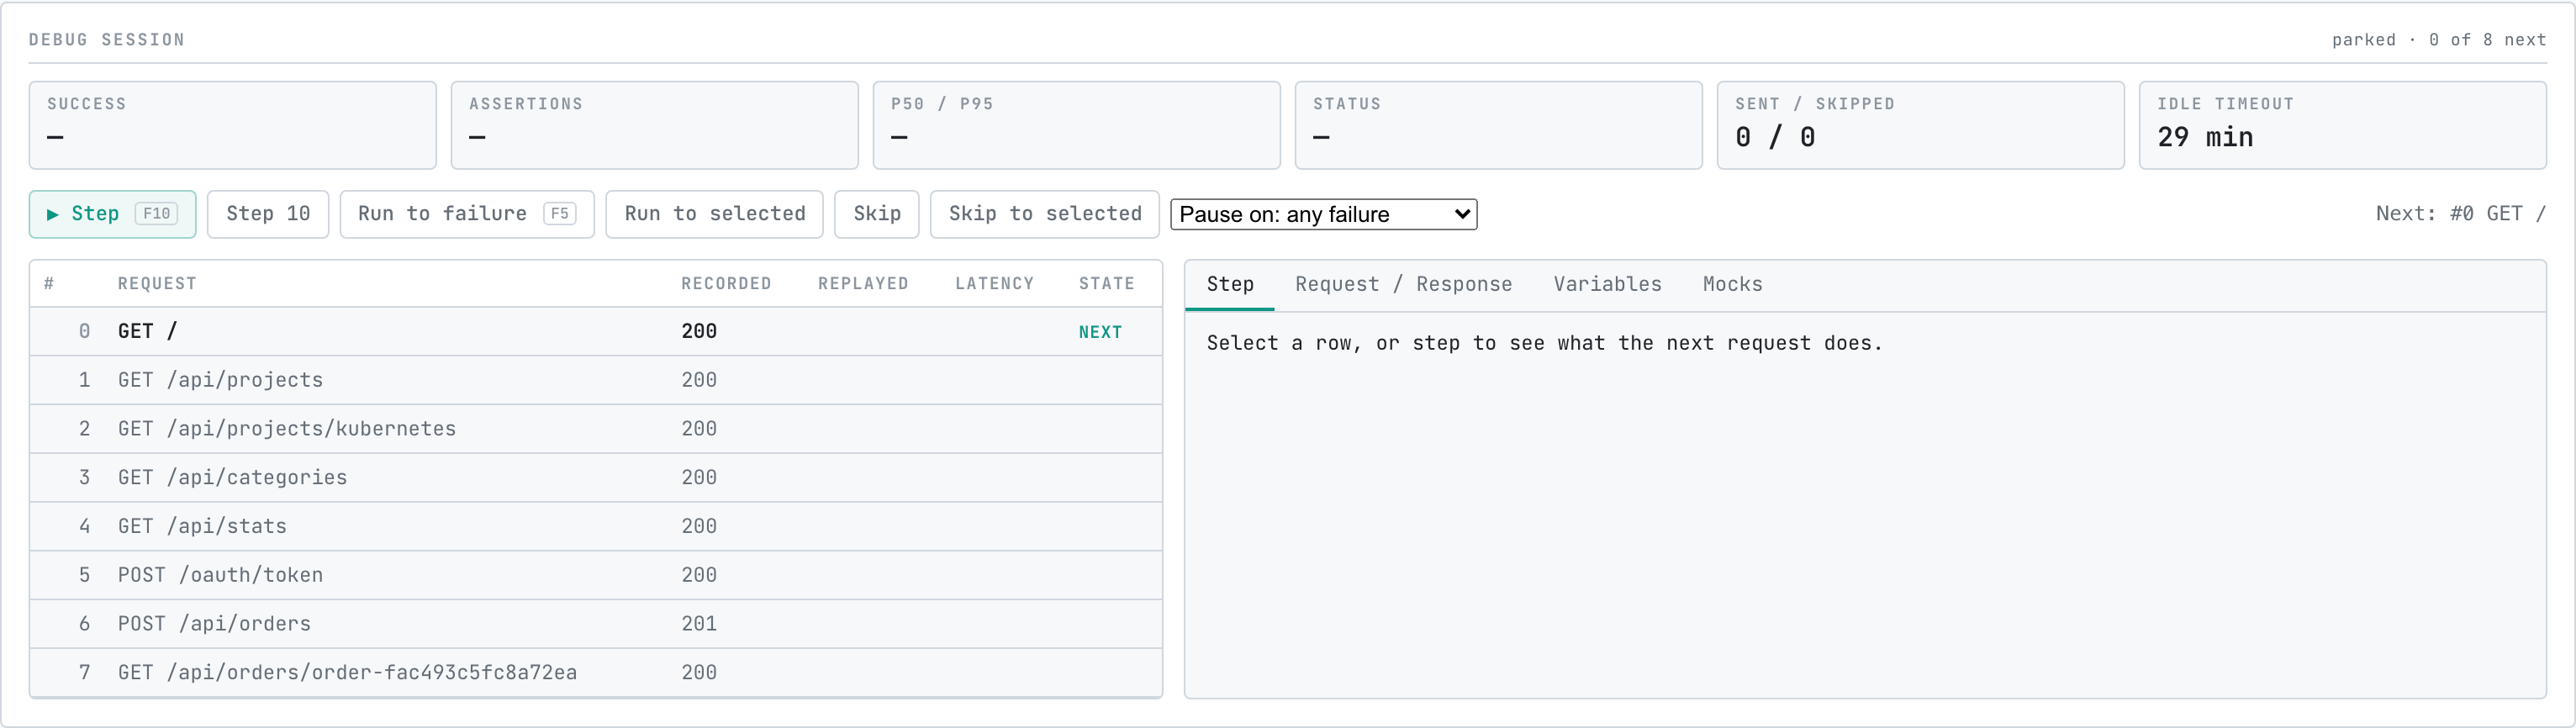Click the parked 0 of 8 next status
Image resolution: width=2576 pixels, height=728 pixels.
(x=2439, y=40)
